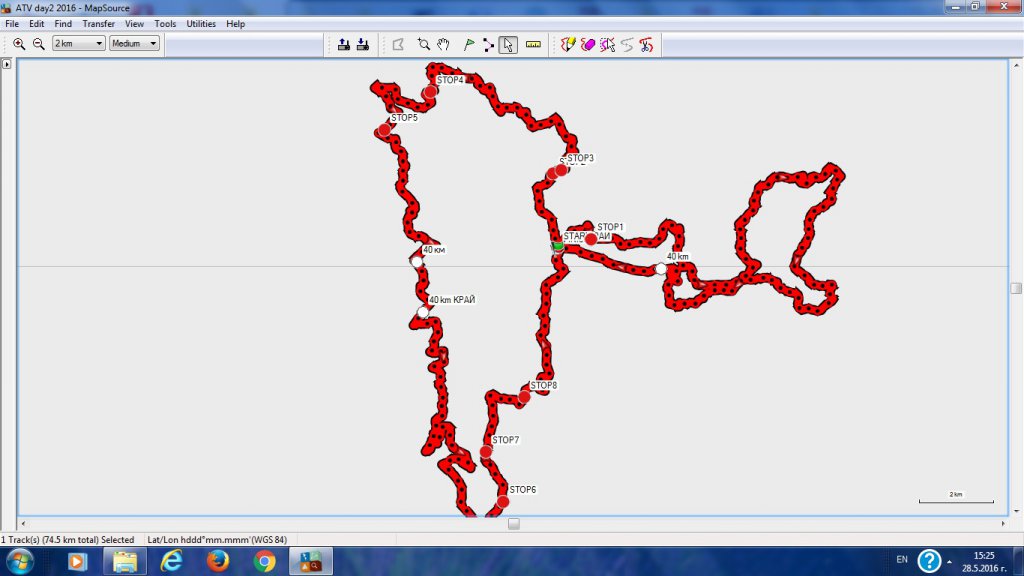The width and height of the screenshot is (1024, 576).
Task: Select the arrow Selection tool
Action: point(508,44)
